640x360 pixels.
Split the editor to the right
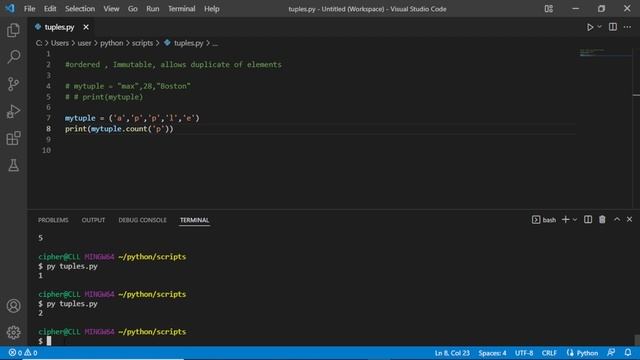(x=613, y=27)
